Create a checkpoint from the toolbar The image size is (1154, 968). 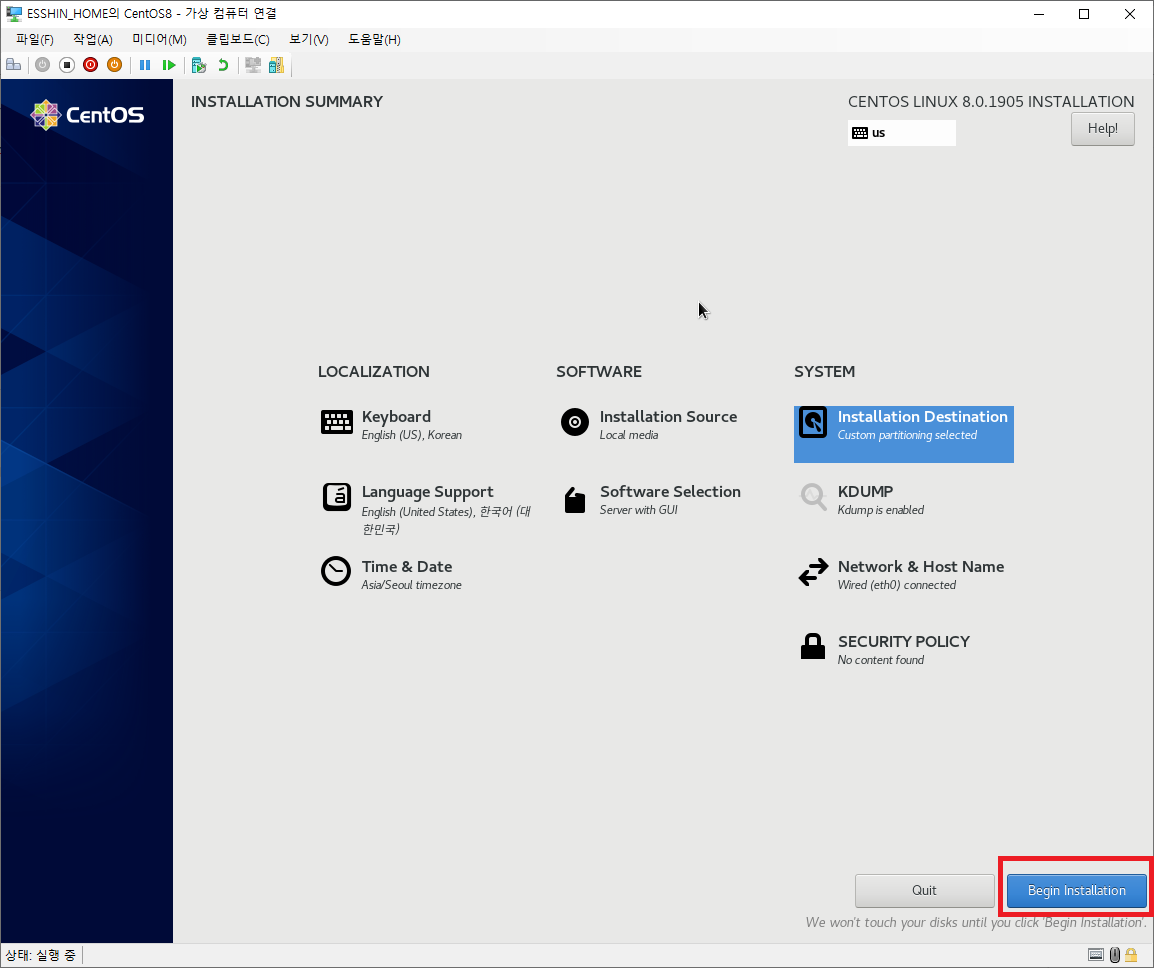pyautogui.click(x=199, y=65)
